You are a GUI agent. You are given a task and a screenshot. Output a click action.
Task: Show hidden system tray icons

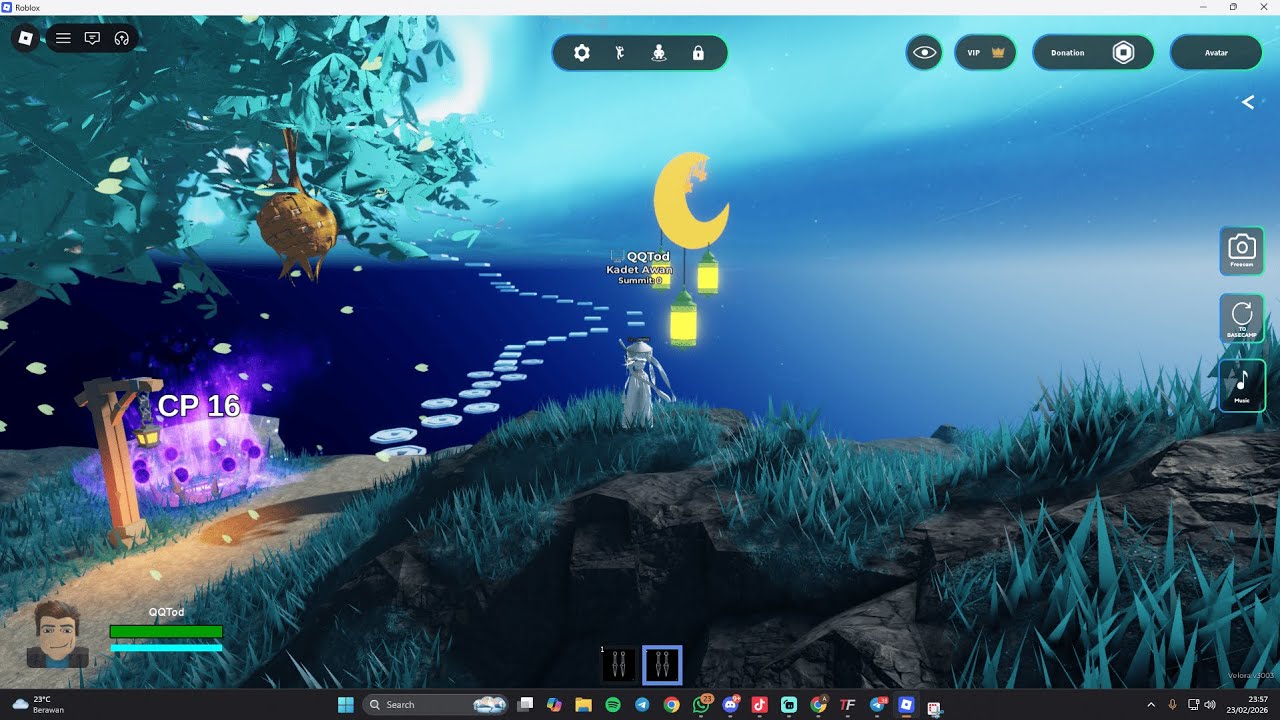1150,705
